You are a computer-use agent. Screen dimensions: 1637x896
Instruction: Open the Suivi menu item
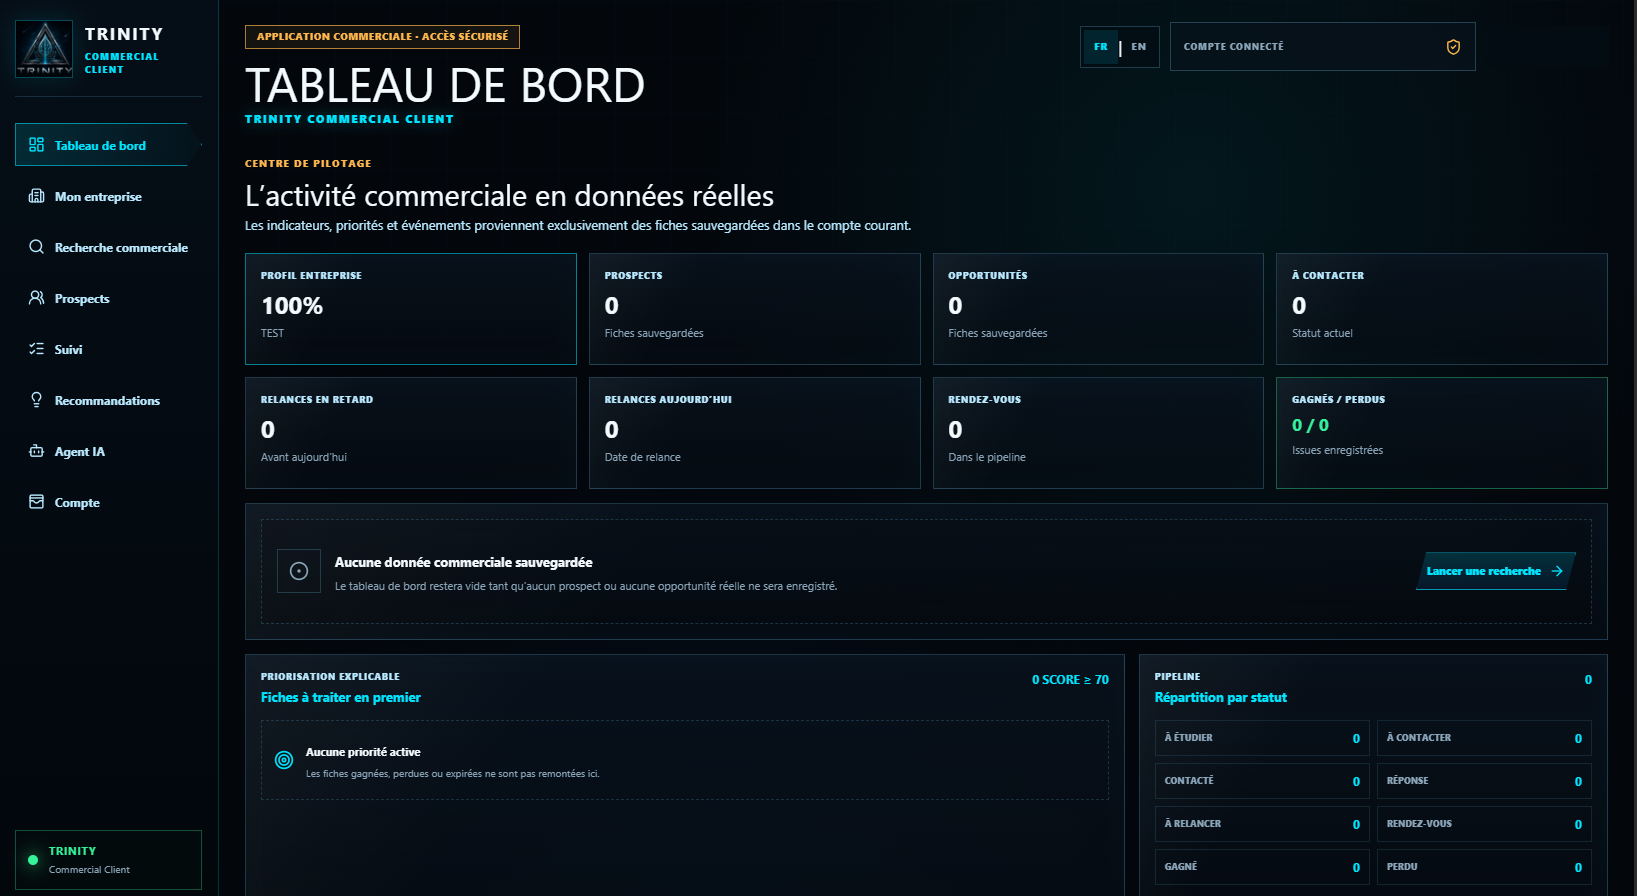108,349
